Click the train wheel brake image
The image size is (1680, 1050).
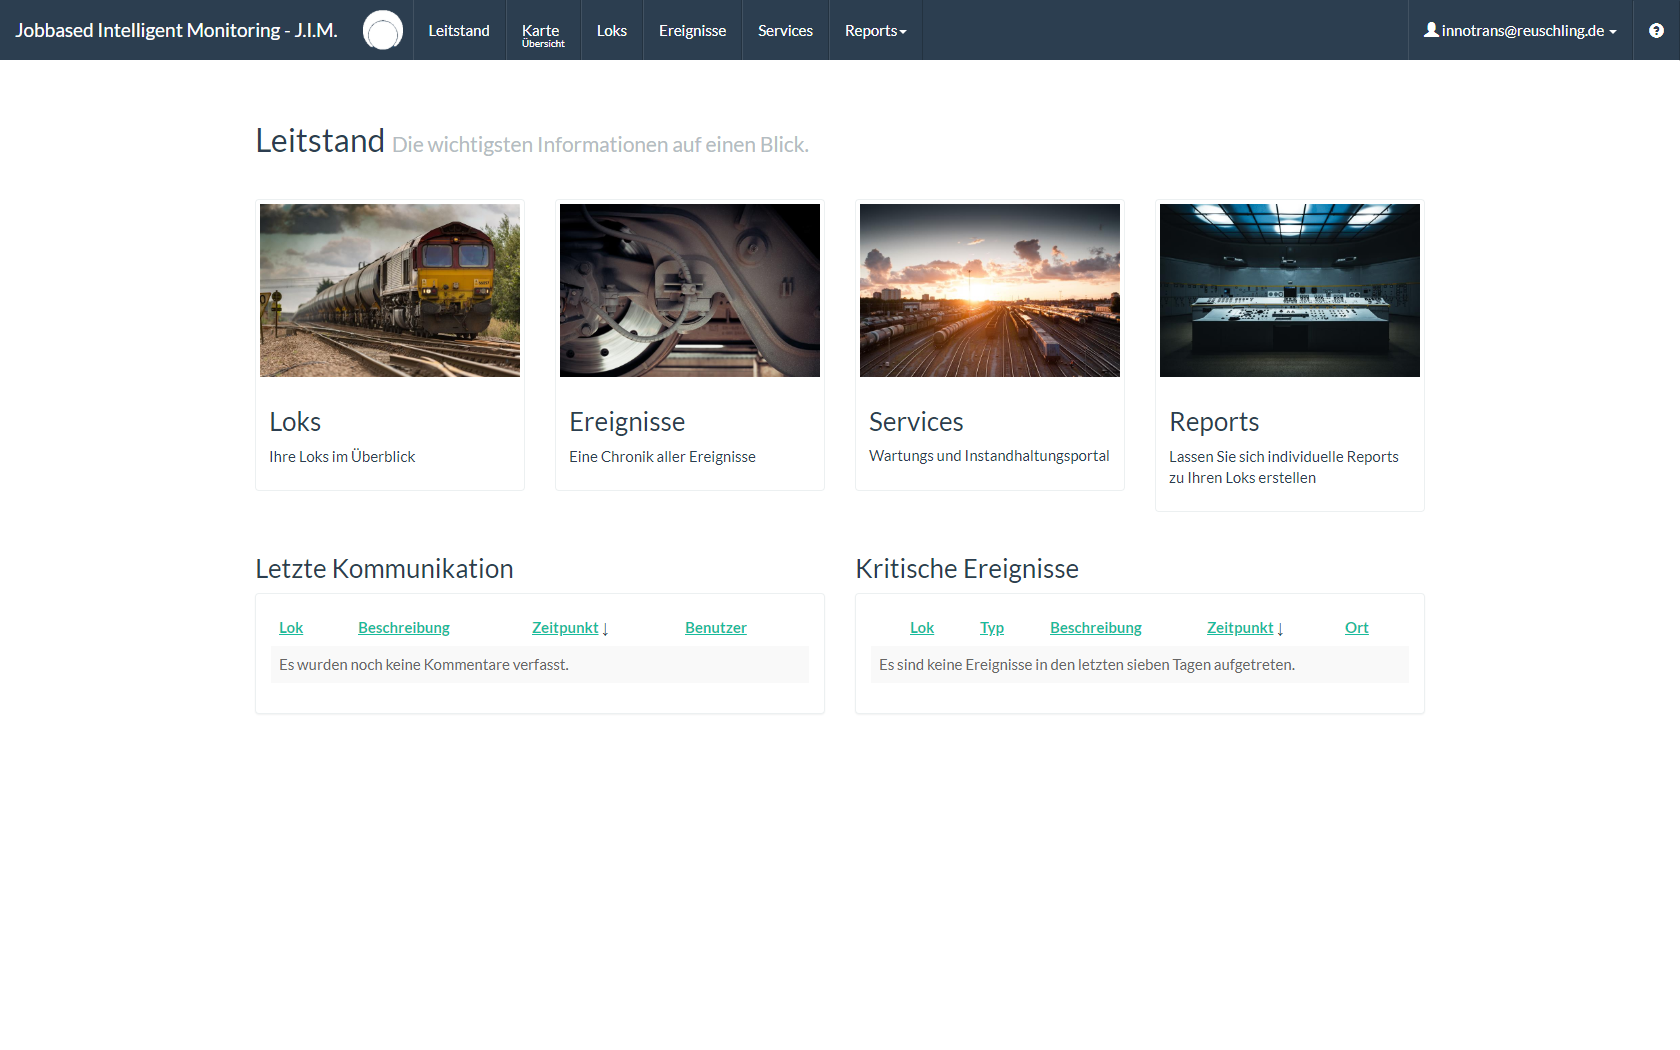click(x=690, y=290)
